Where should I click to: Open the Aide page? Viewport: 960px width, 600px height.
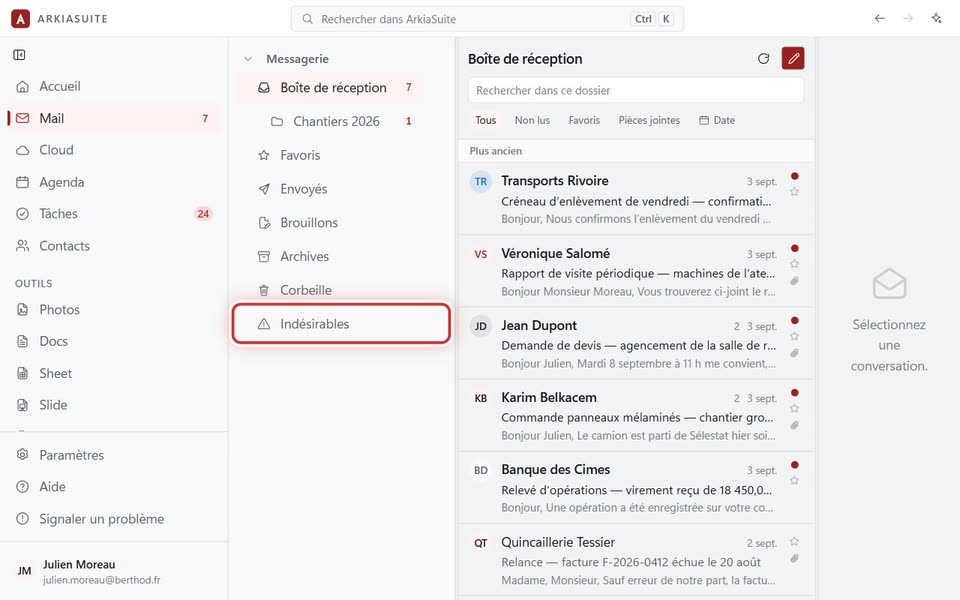coord(114,487)
